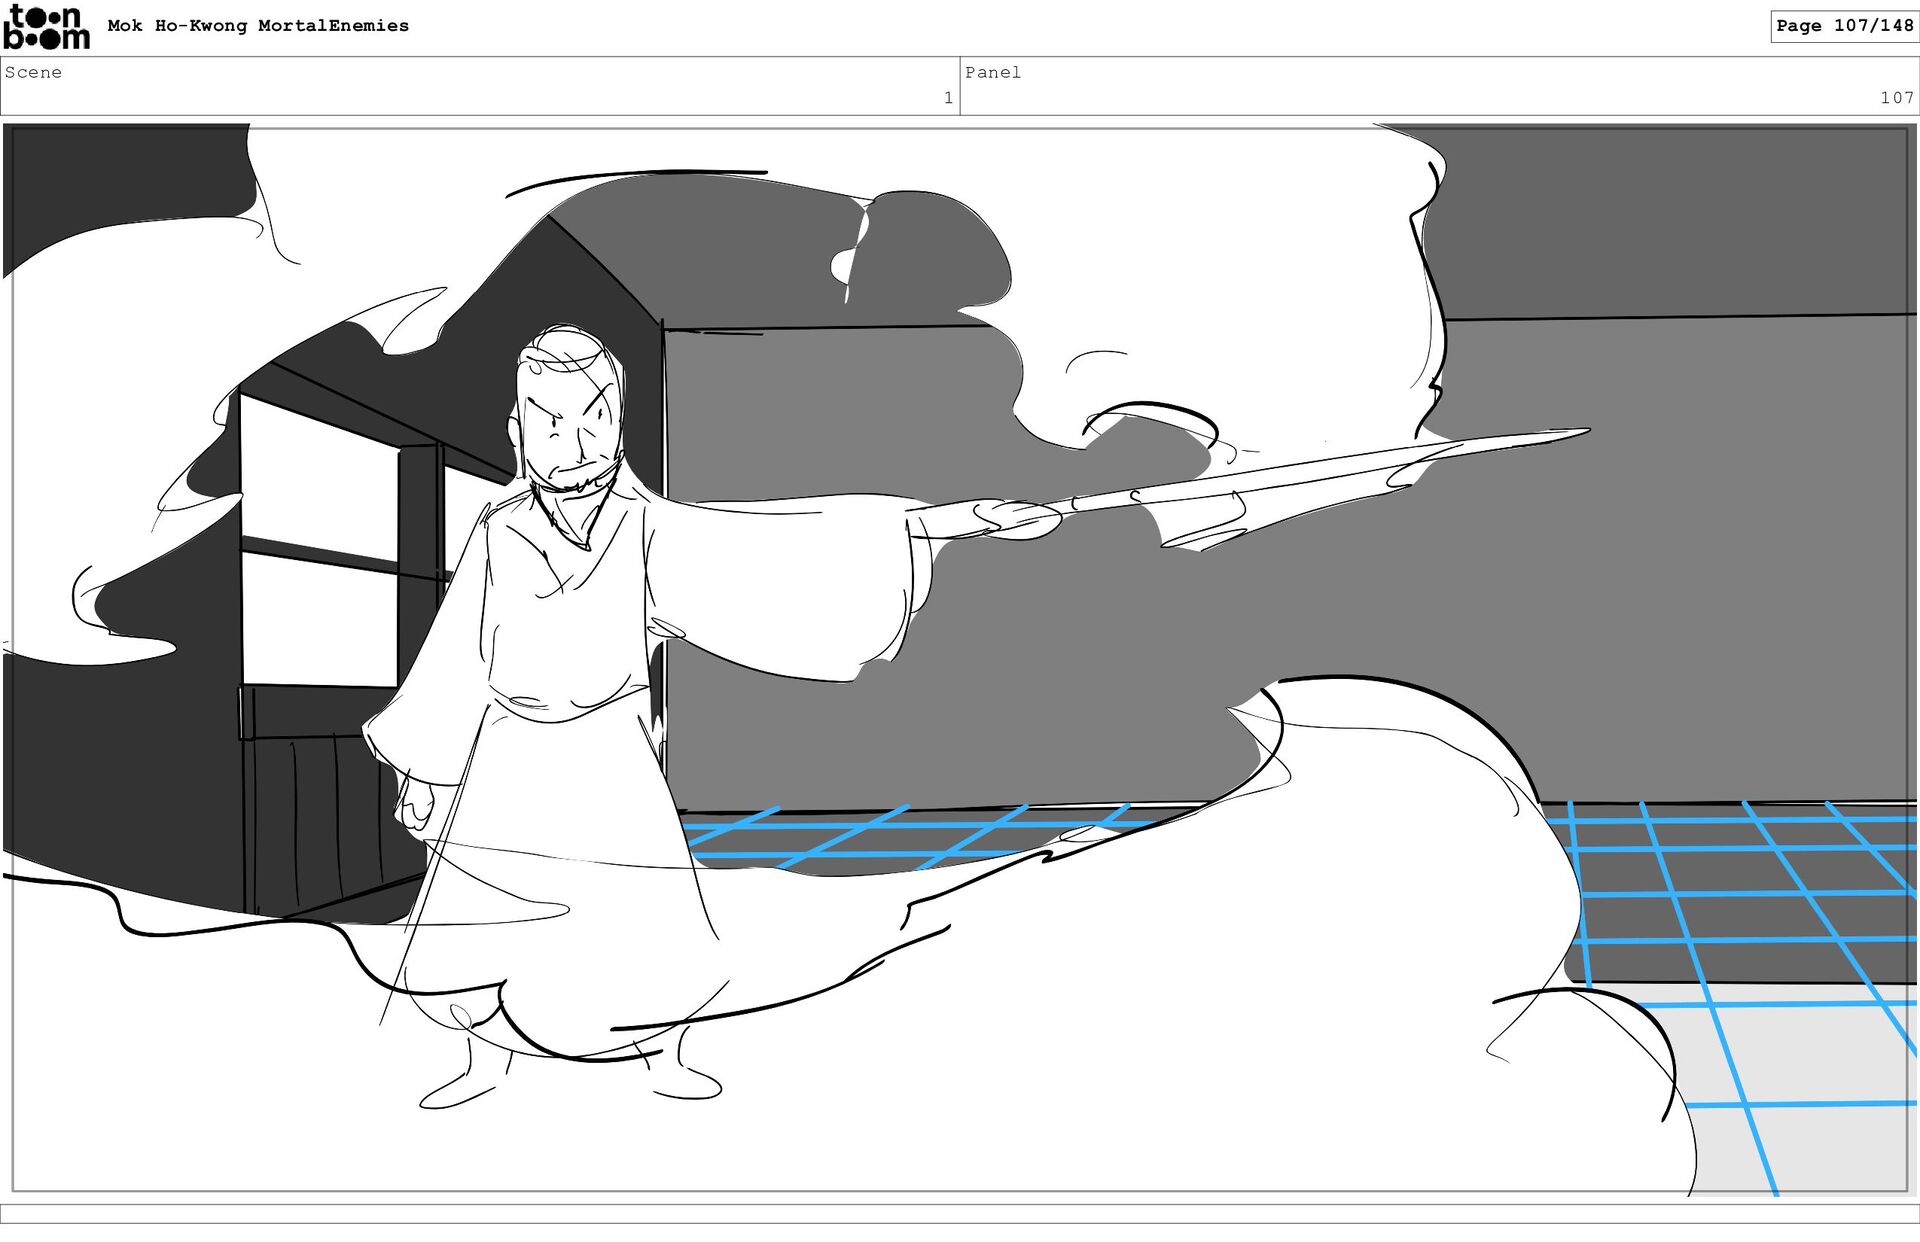Click the Mok Ho-Kwong MortalEnemies title text
Image resolution: width=1920 pixels, height=1242 pixels.
(x=258, y=26)
